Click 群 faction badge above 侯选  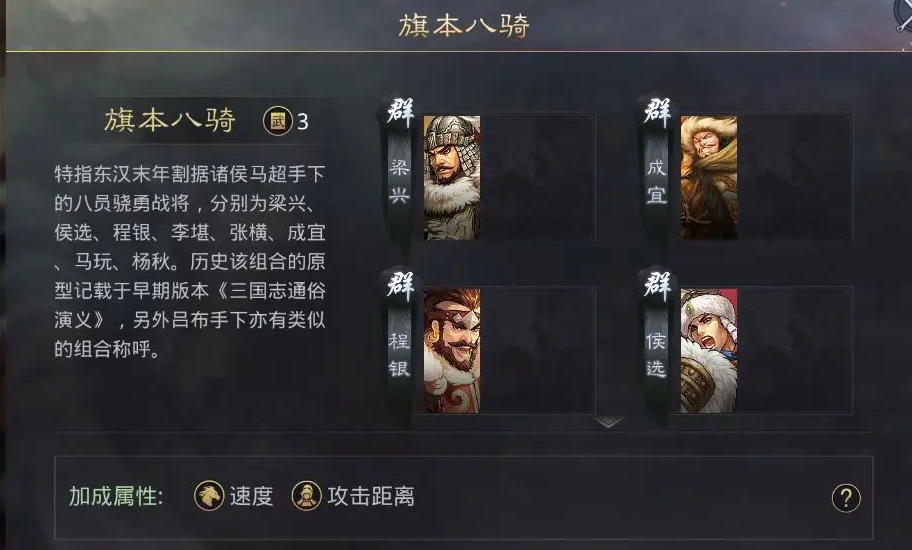(657, 285)
